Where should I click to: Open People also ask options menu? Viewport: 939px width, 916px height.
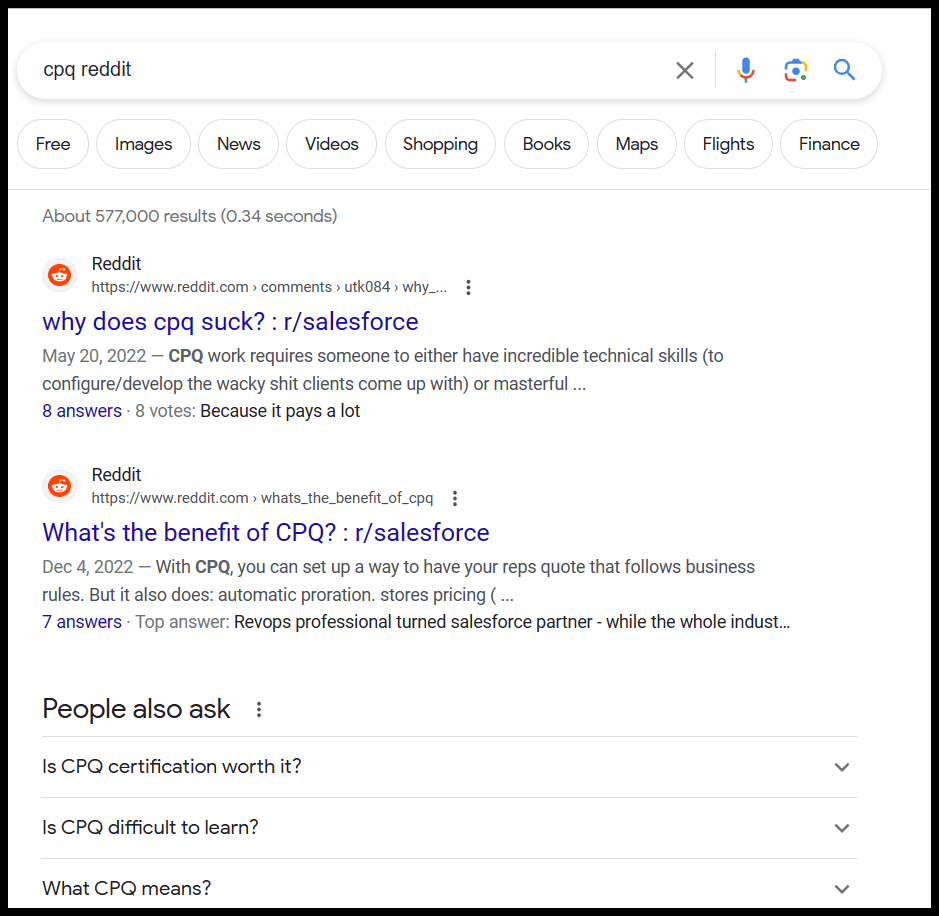tap(259, 710)
